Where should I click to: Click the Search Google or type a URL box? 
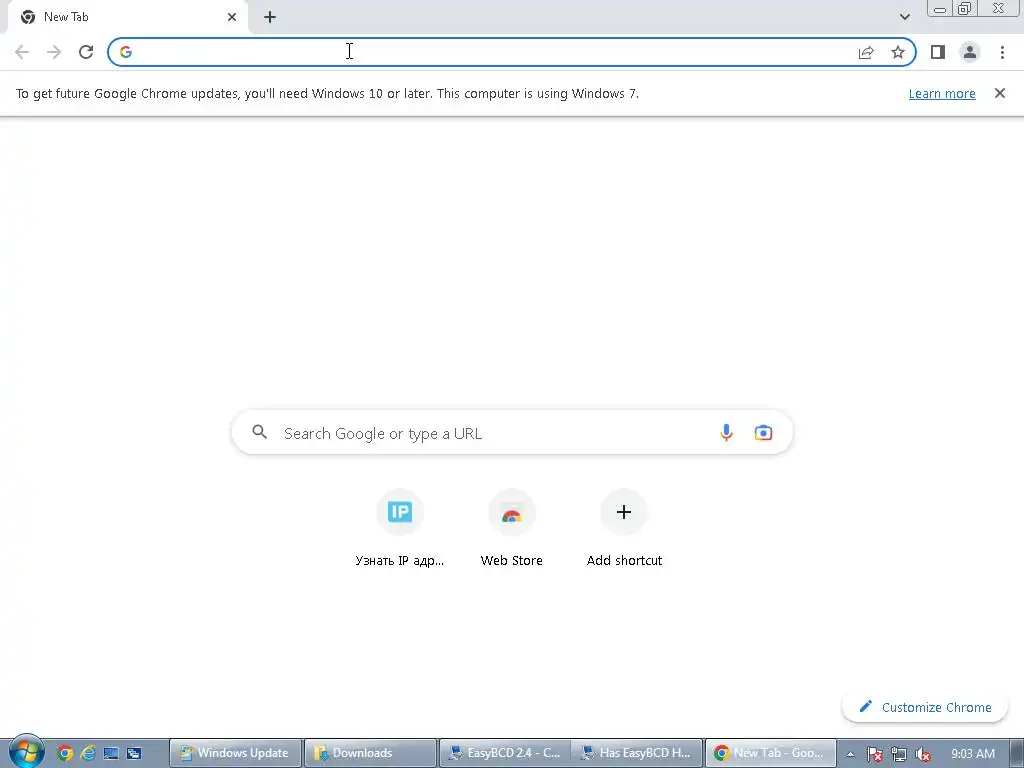(x=512, y=432)
